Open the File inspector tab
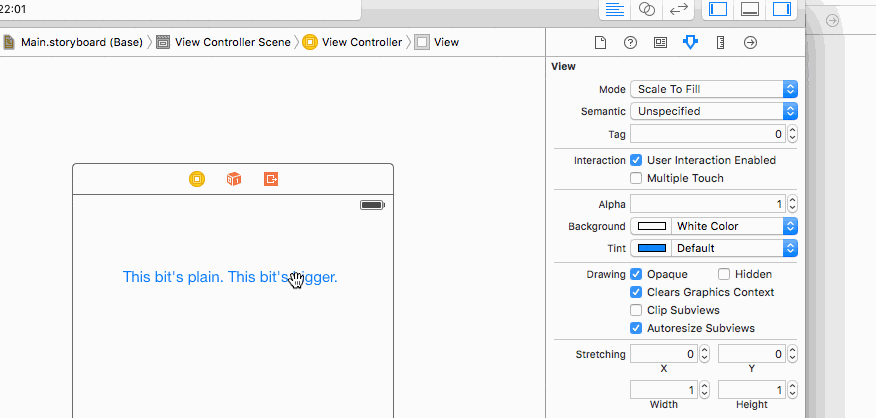The width and height of the screenshot is (876, 418). point(601,42)
